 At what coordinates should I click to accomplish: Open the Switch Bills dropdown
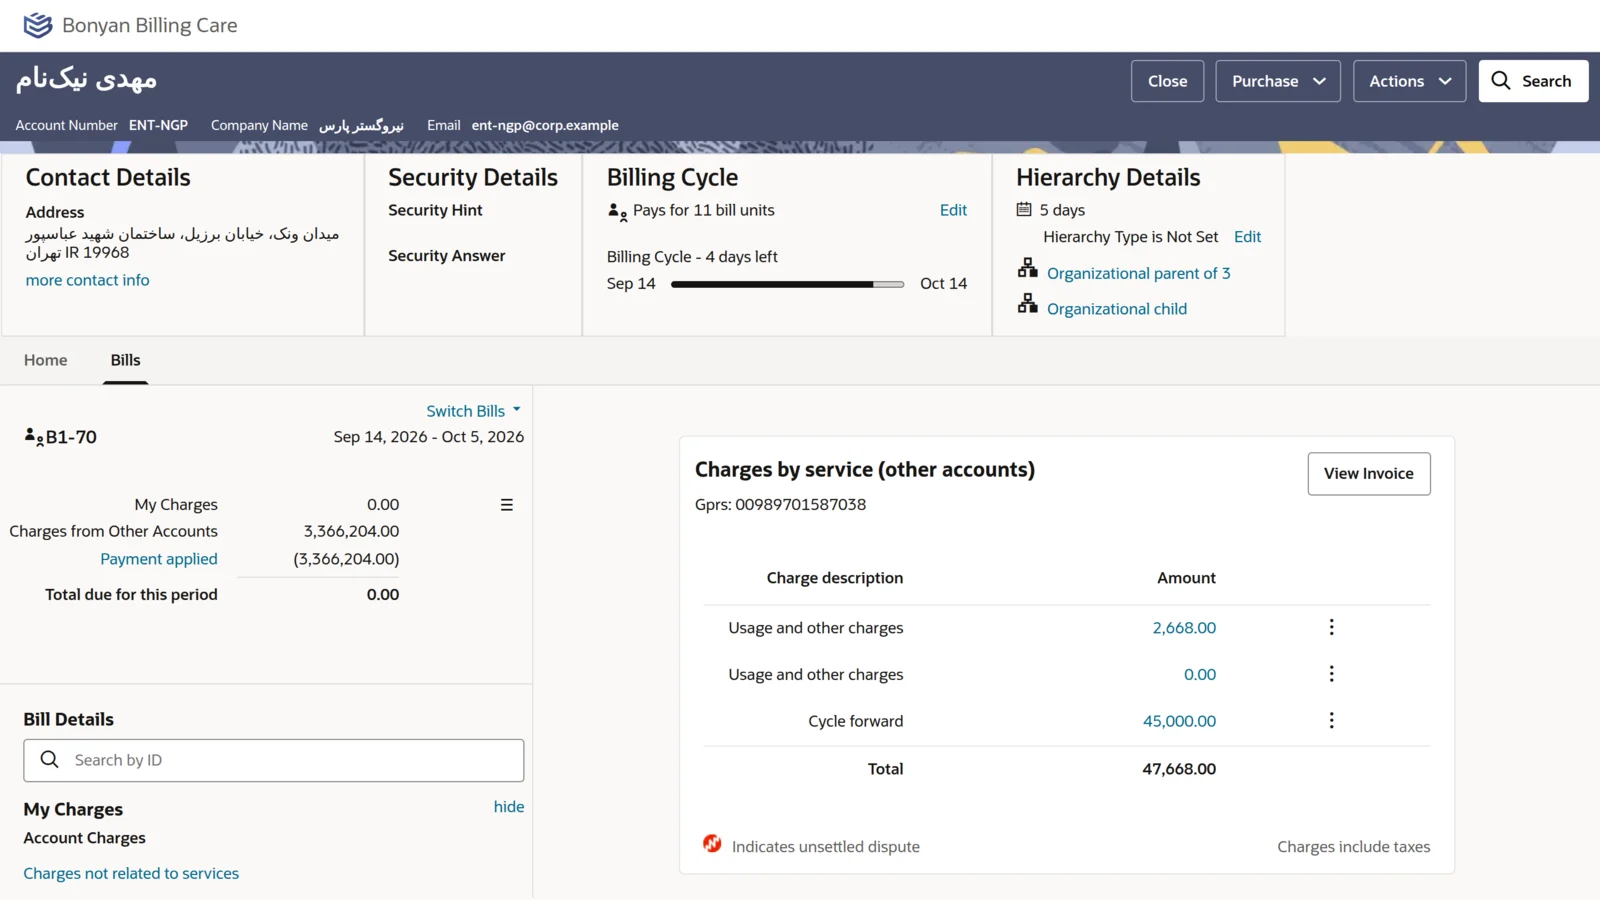(473, 411)
